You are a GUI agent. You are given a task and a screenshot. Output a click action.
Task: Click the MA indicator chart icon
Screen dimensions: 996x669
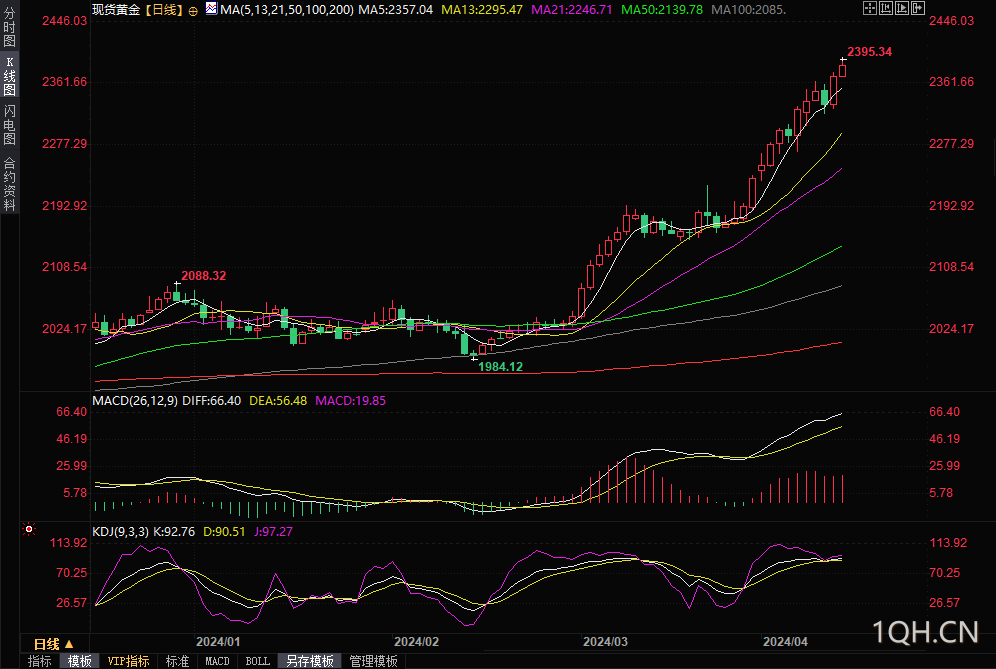tap(211, 8)
